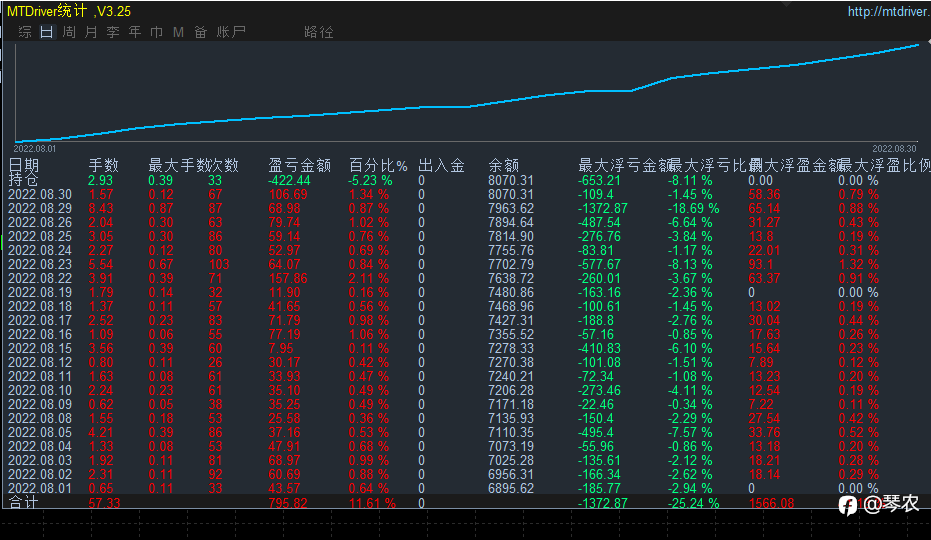
Task: Open the http://mtdriver link
Action: [x=888, y=12]
